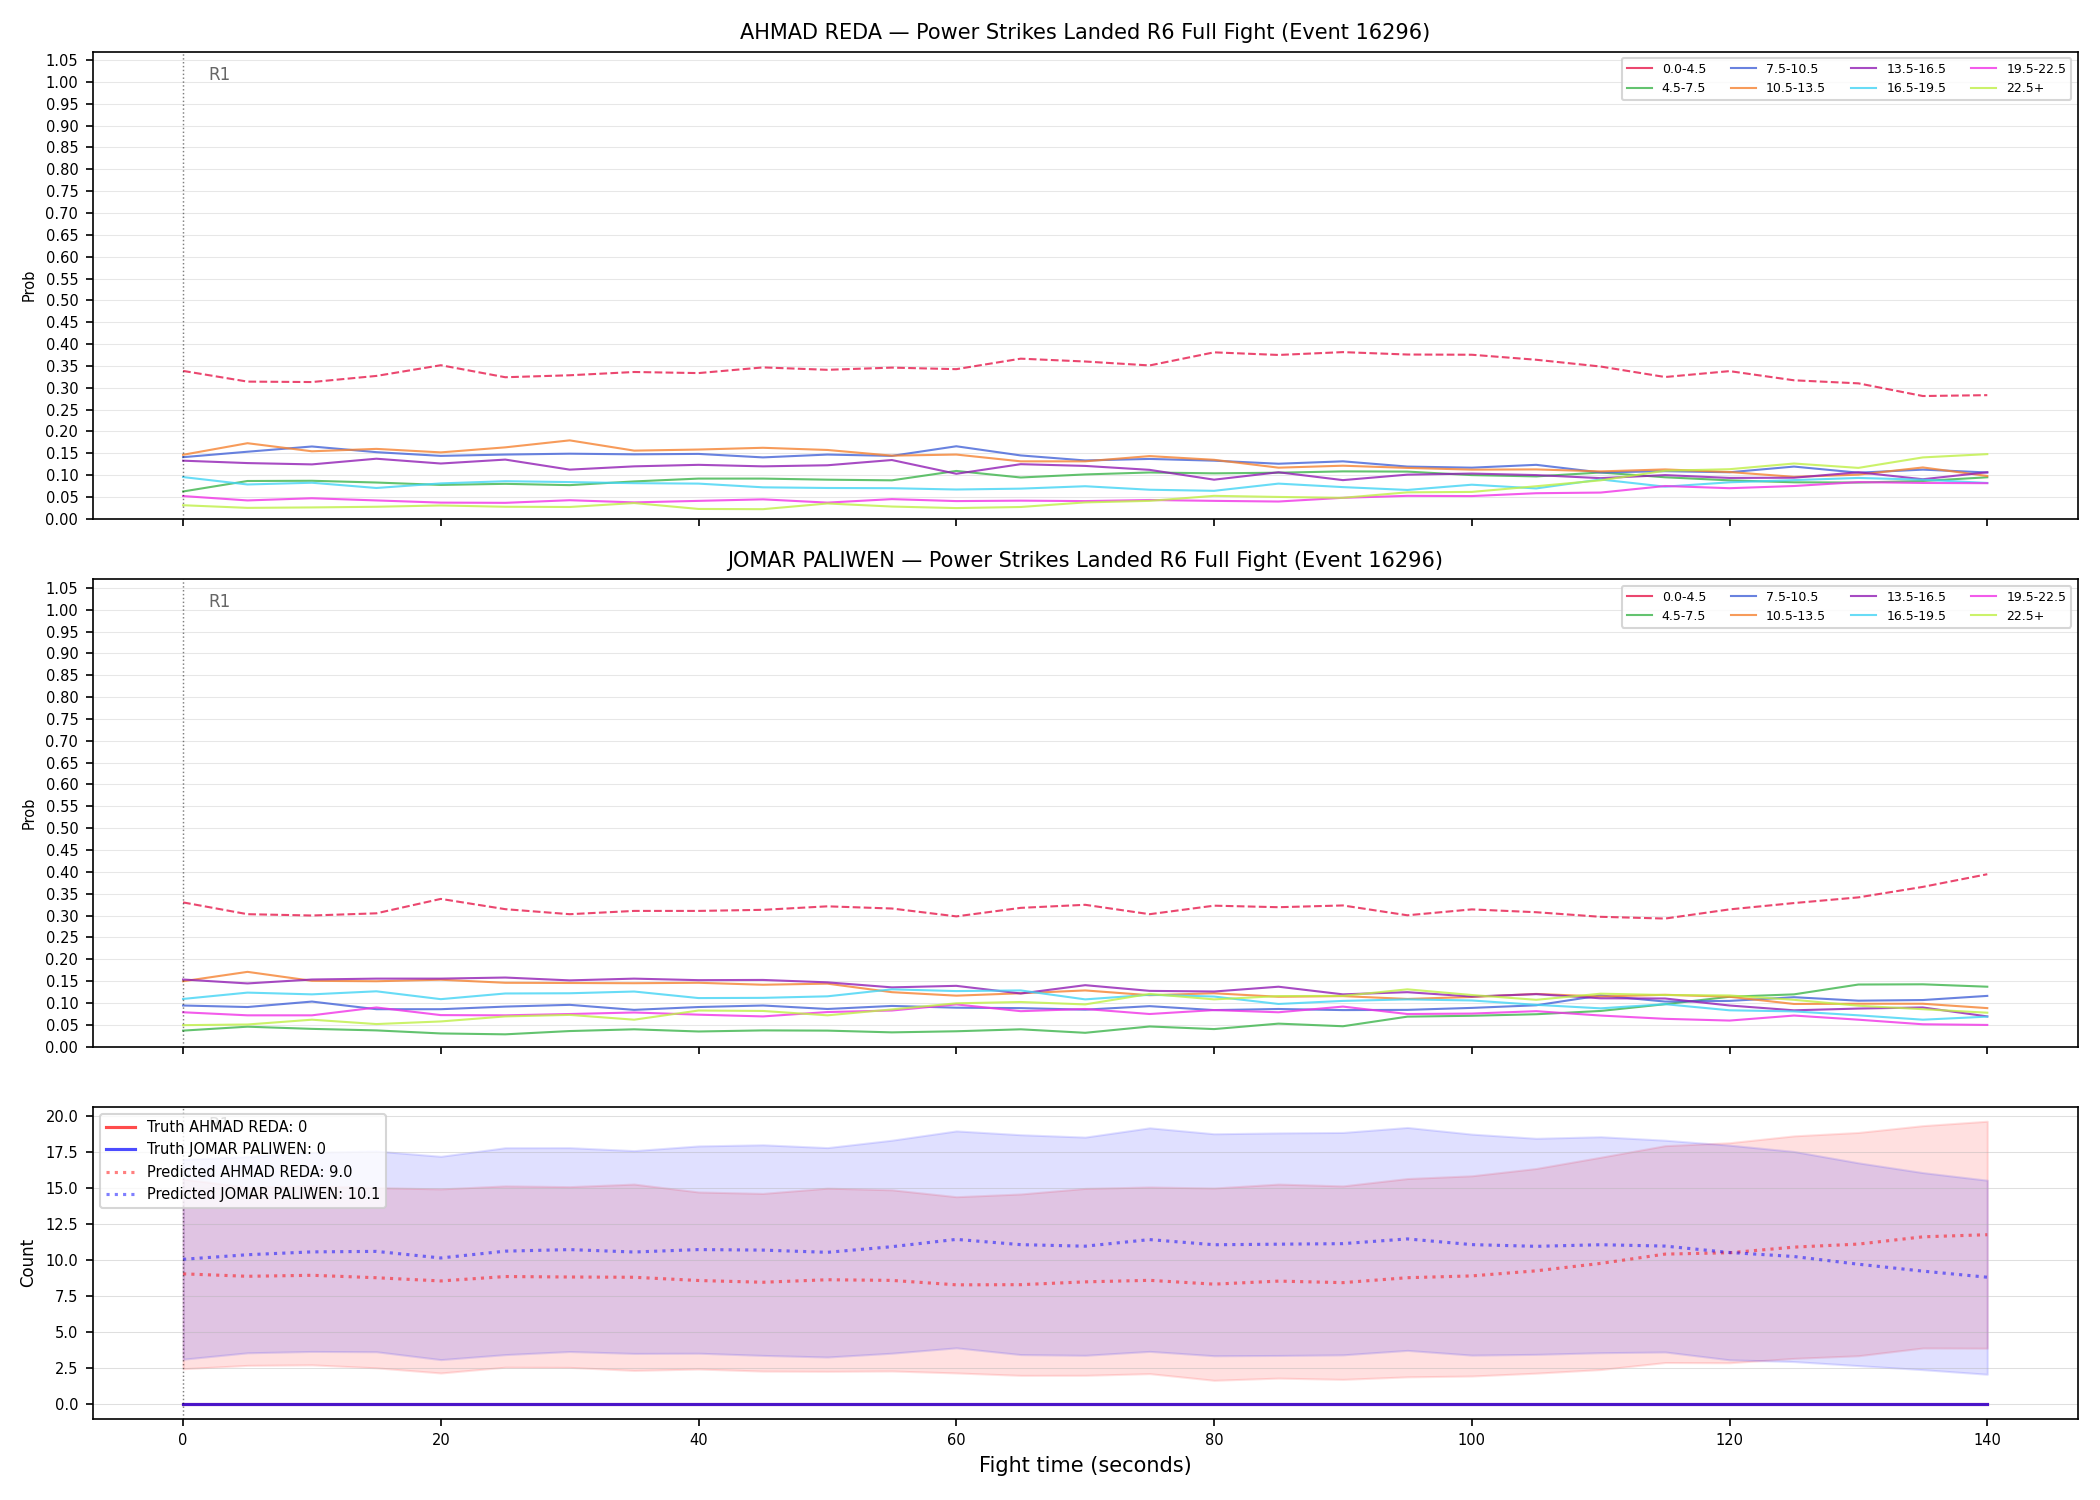Click the Fight time (seconds) axis label
This screenshot has height=1500, width=2100.
1085,1465
